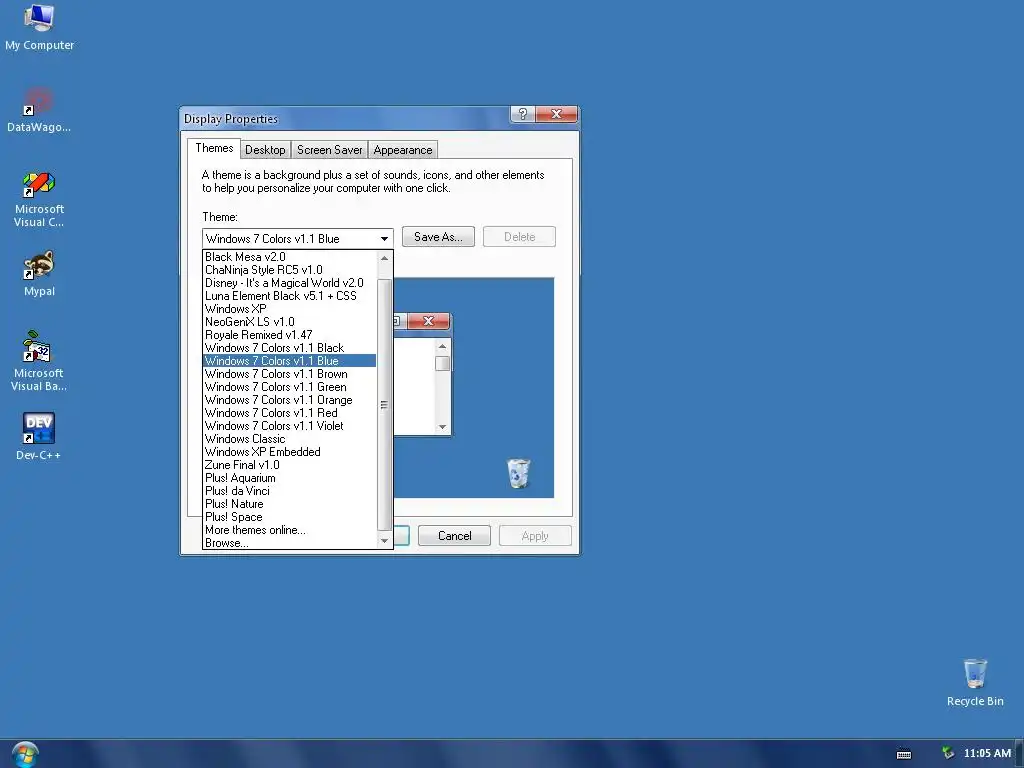Click the Delete button
The height and width of the screenshot is (768, 1024).
[519, 237]
